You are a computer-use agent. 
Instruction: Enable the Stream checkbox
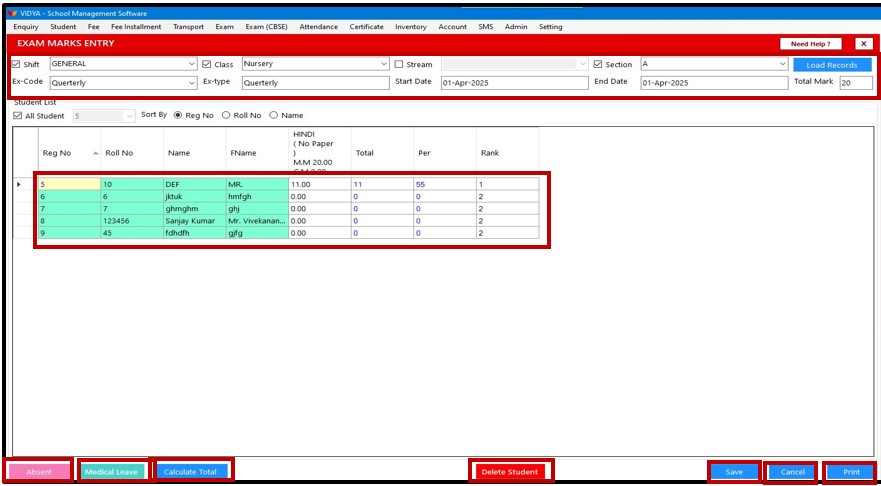pos(398,65)
